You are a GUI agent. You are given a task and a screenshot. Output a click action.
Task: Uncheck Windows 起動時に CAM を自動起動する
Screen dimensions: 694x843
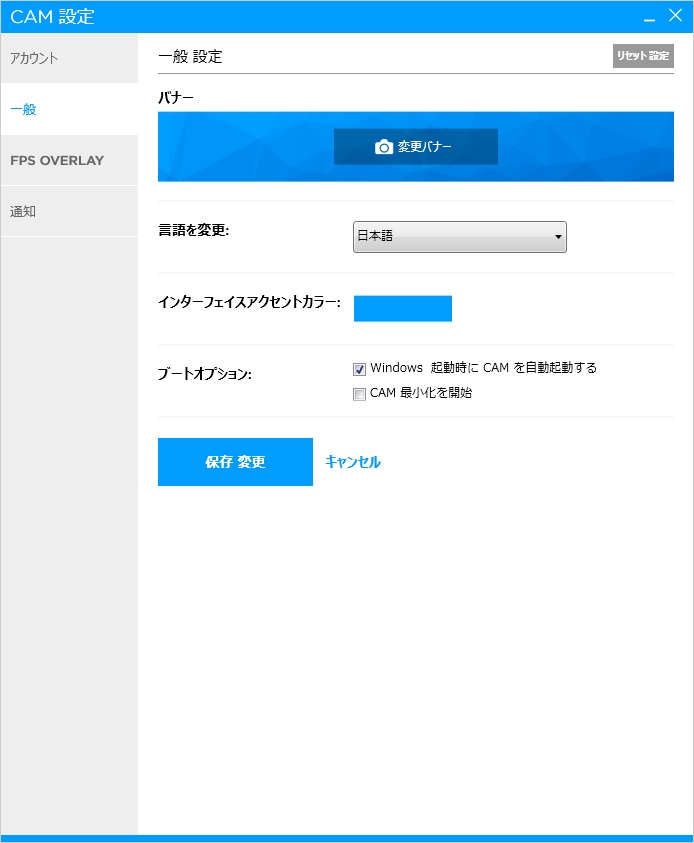pos(359,369)
